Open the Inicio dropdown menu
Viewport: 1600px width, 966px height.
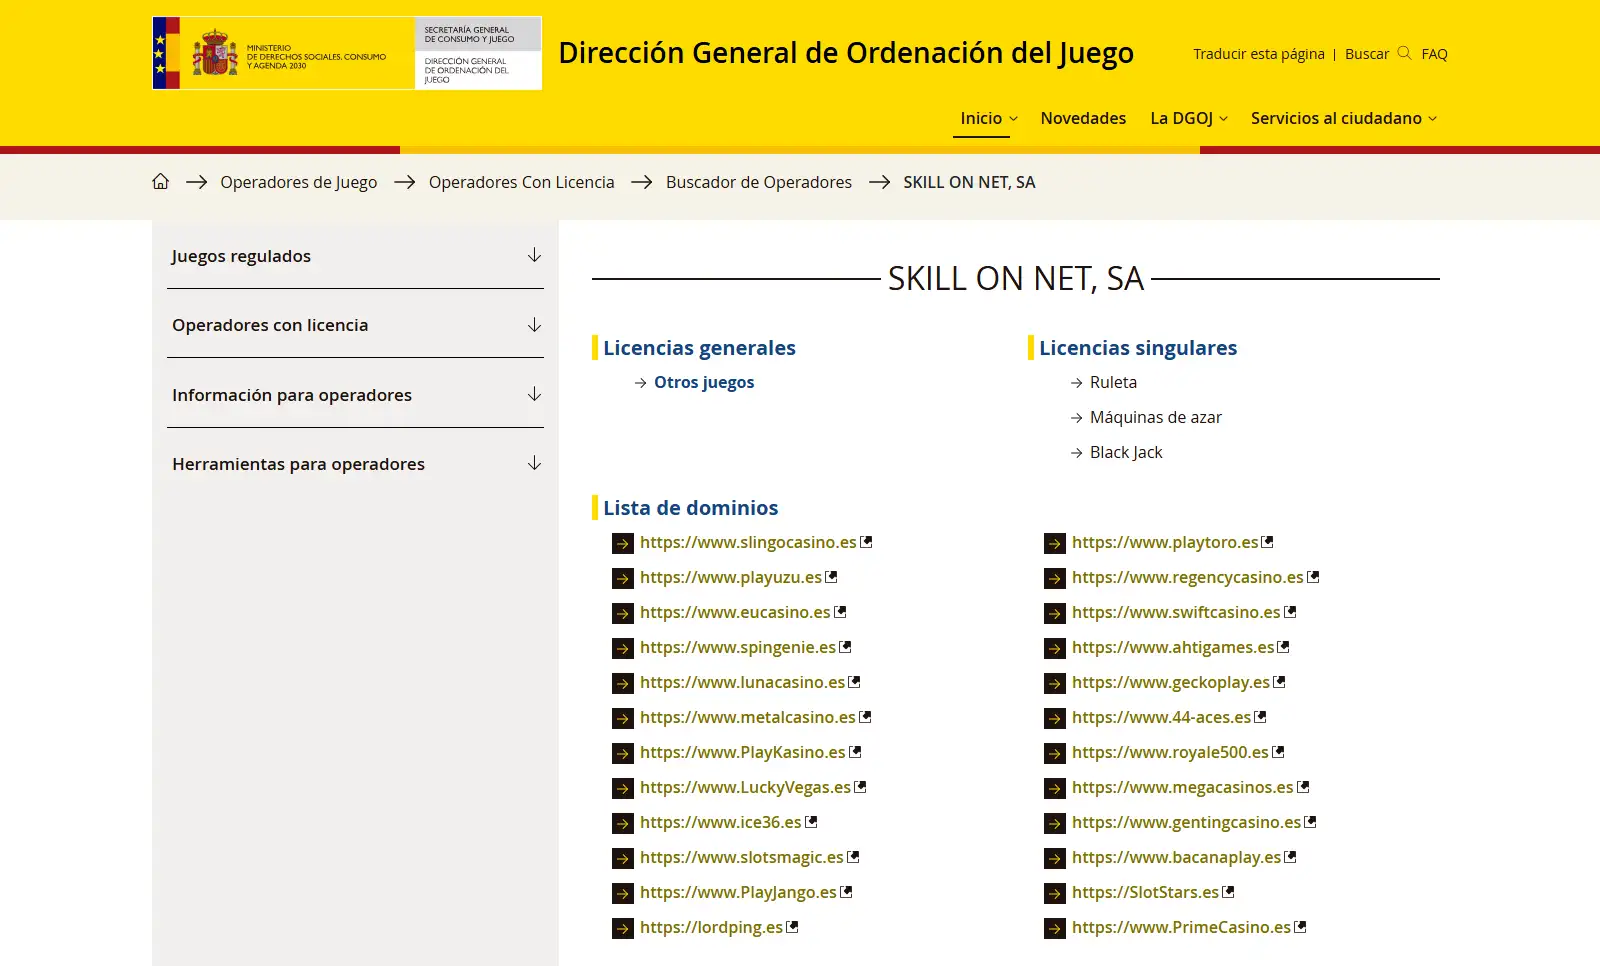tap(989, 118)
